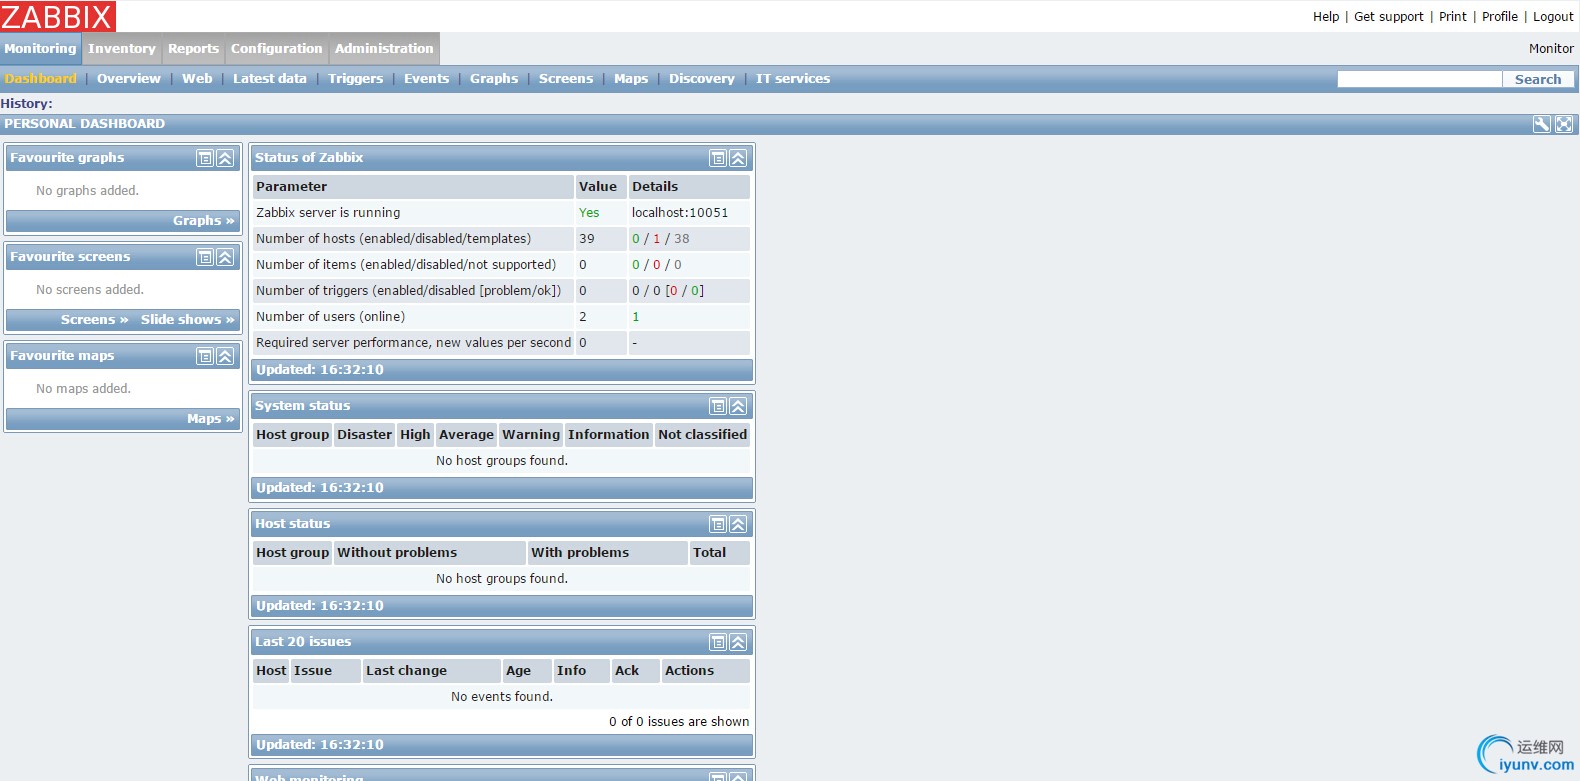Open the Monitoring main menu

pyautogui.click(x=40, y=48)
